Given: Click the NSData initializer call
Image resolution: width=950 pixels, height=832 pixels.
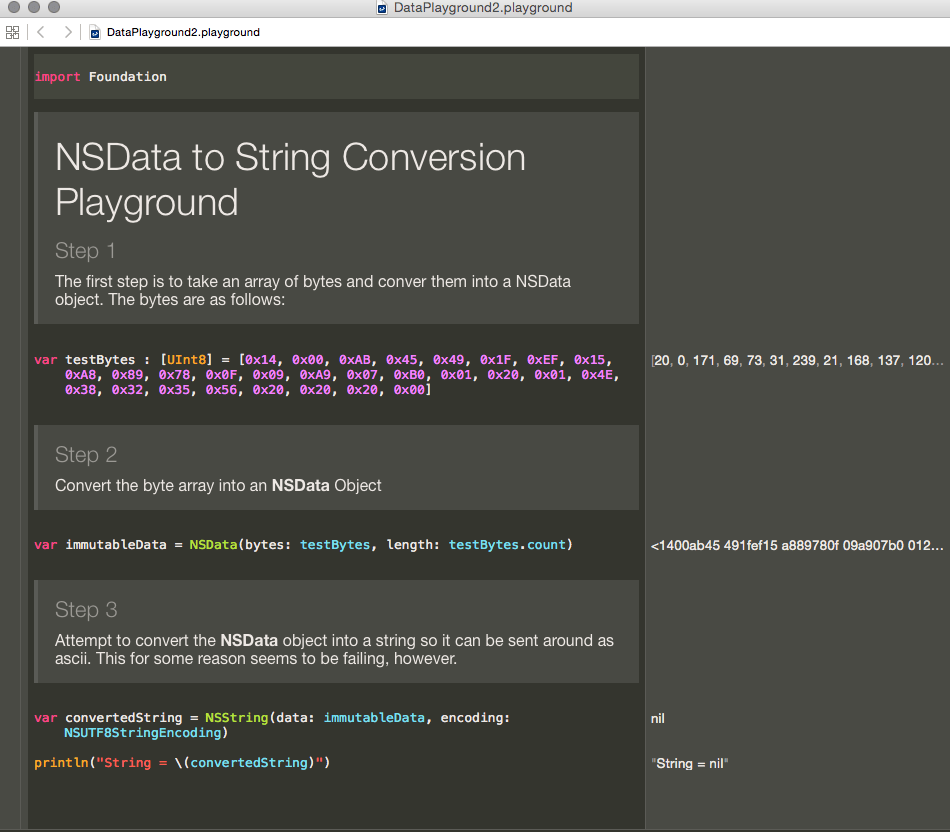Looking at the screenshot, I should (213, 545).
